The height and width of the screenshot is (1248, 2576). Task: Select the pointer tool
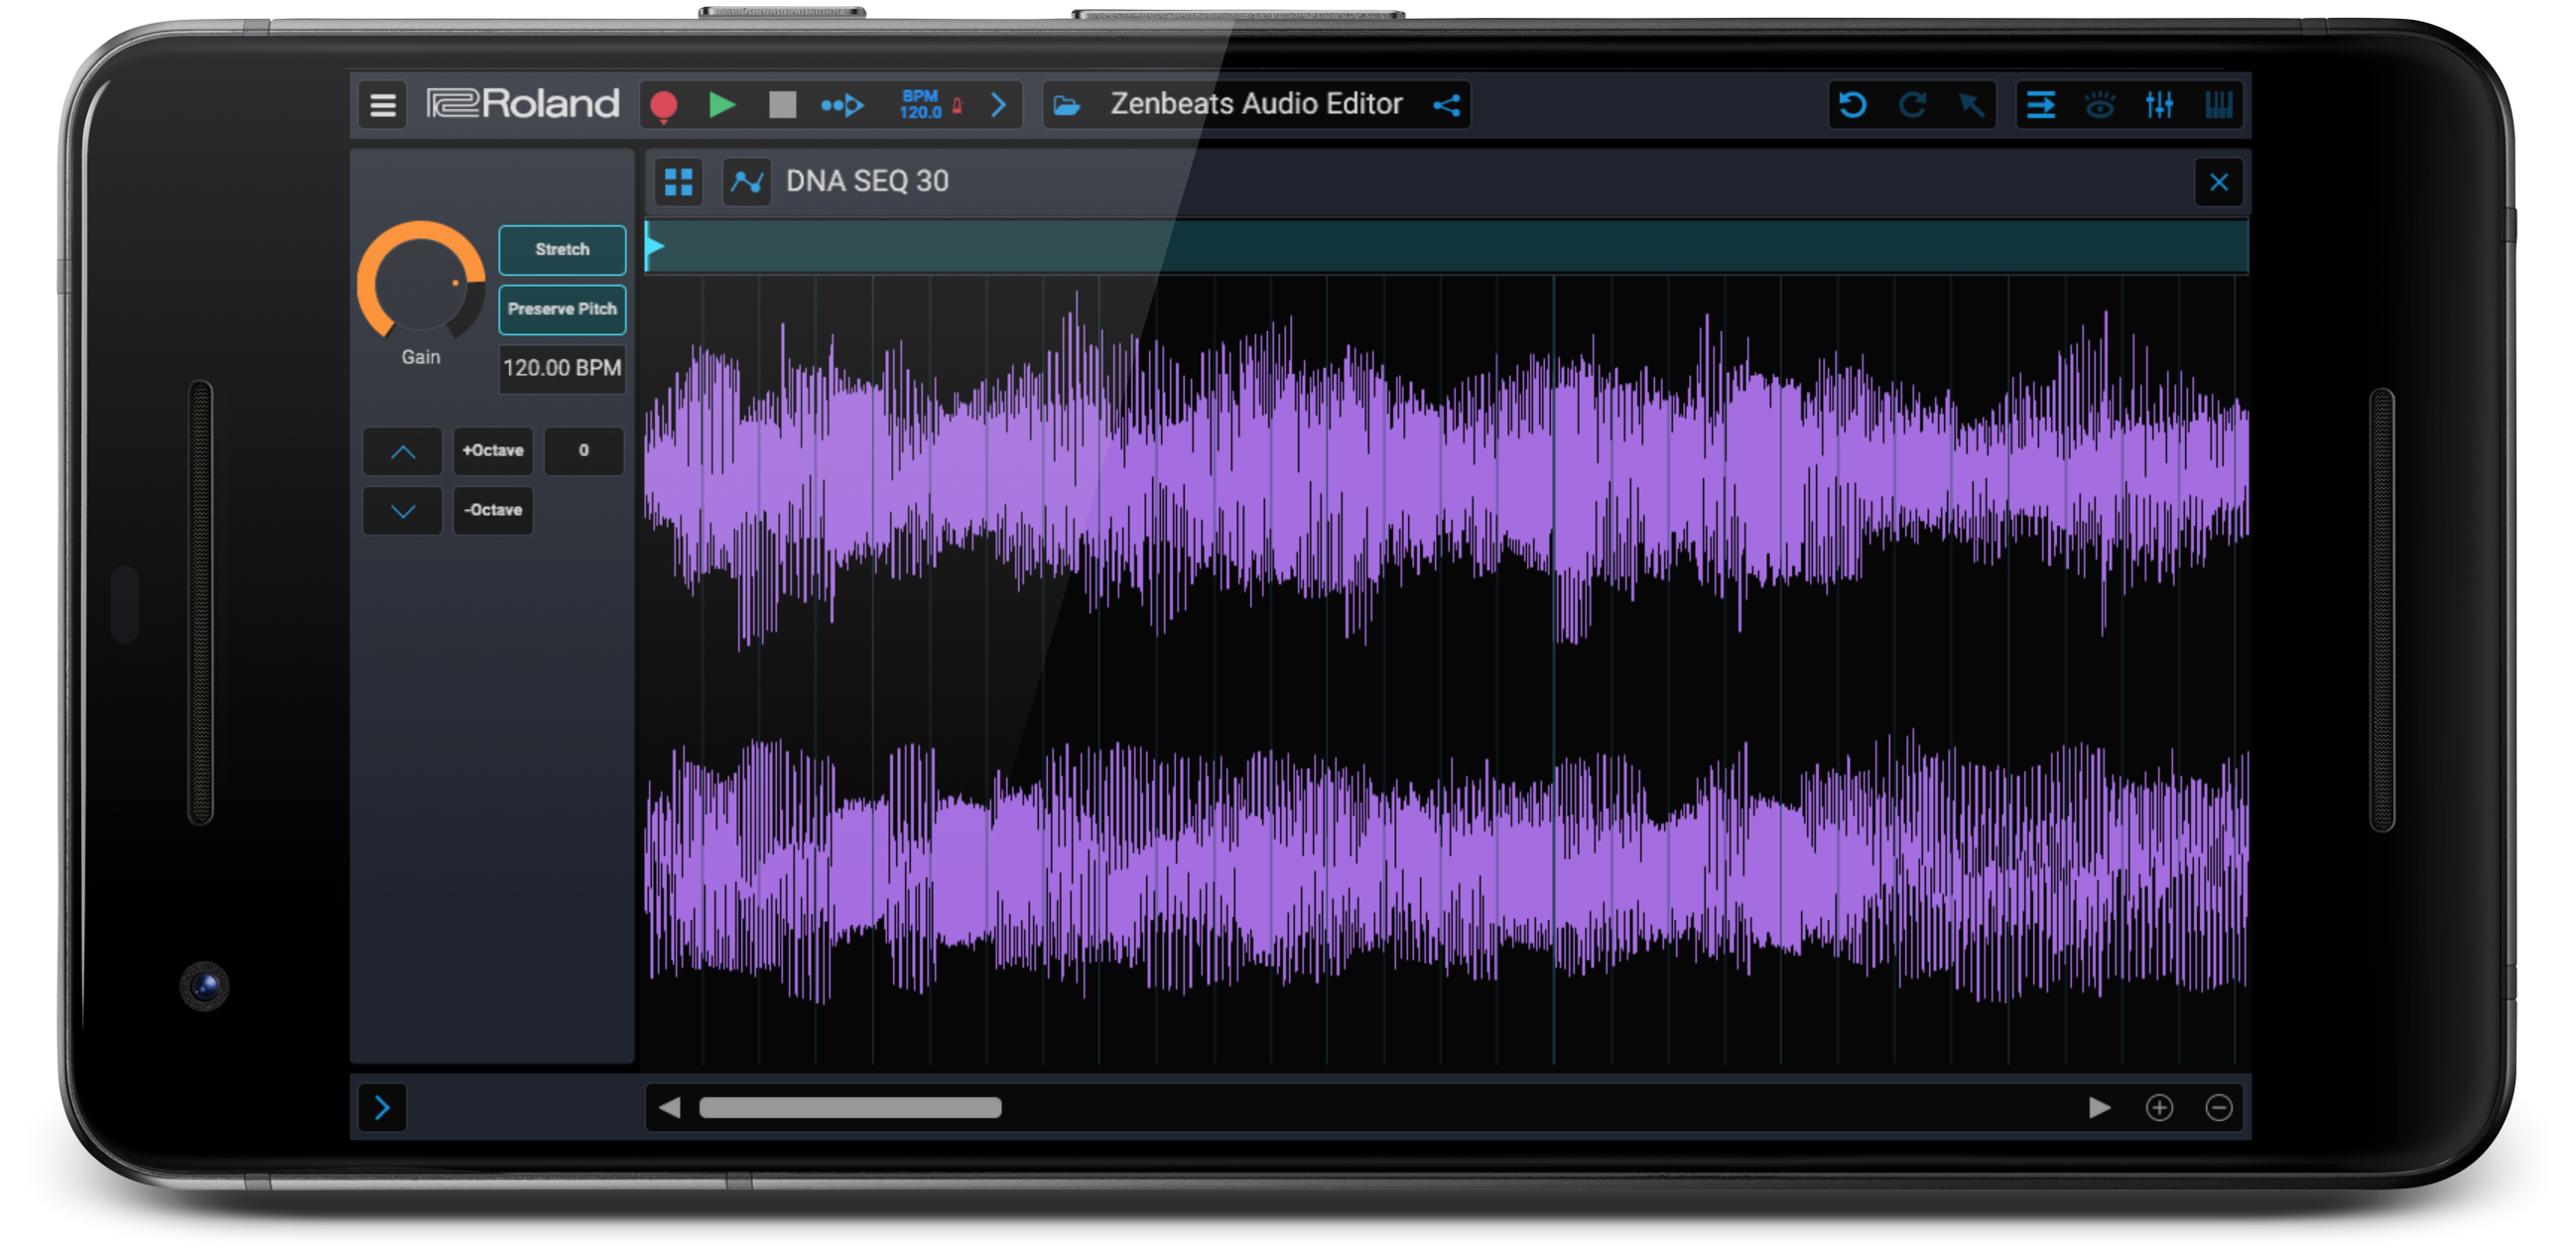tap(1972, 105)
